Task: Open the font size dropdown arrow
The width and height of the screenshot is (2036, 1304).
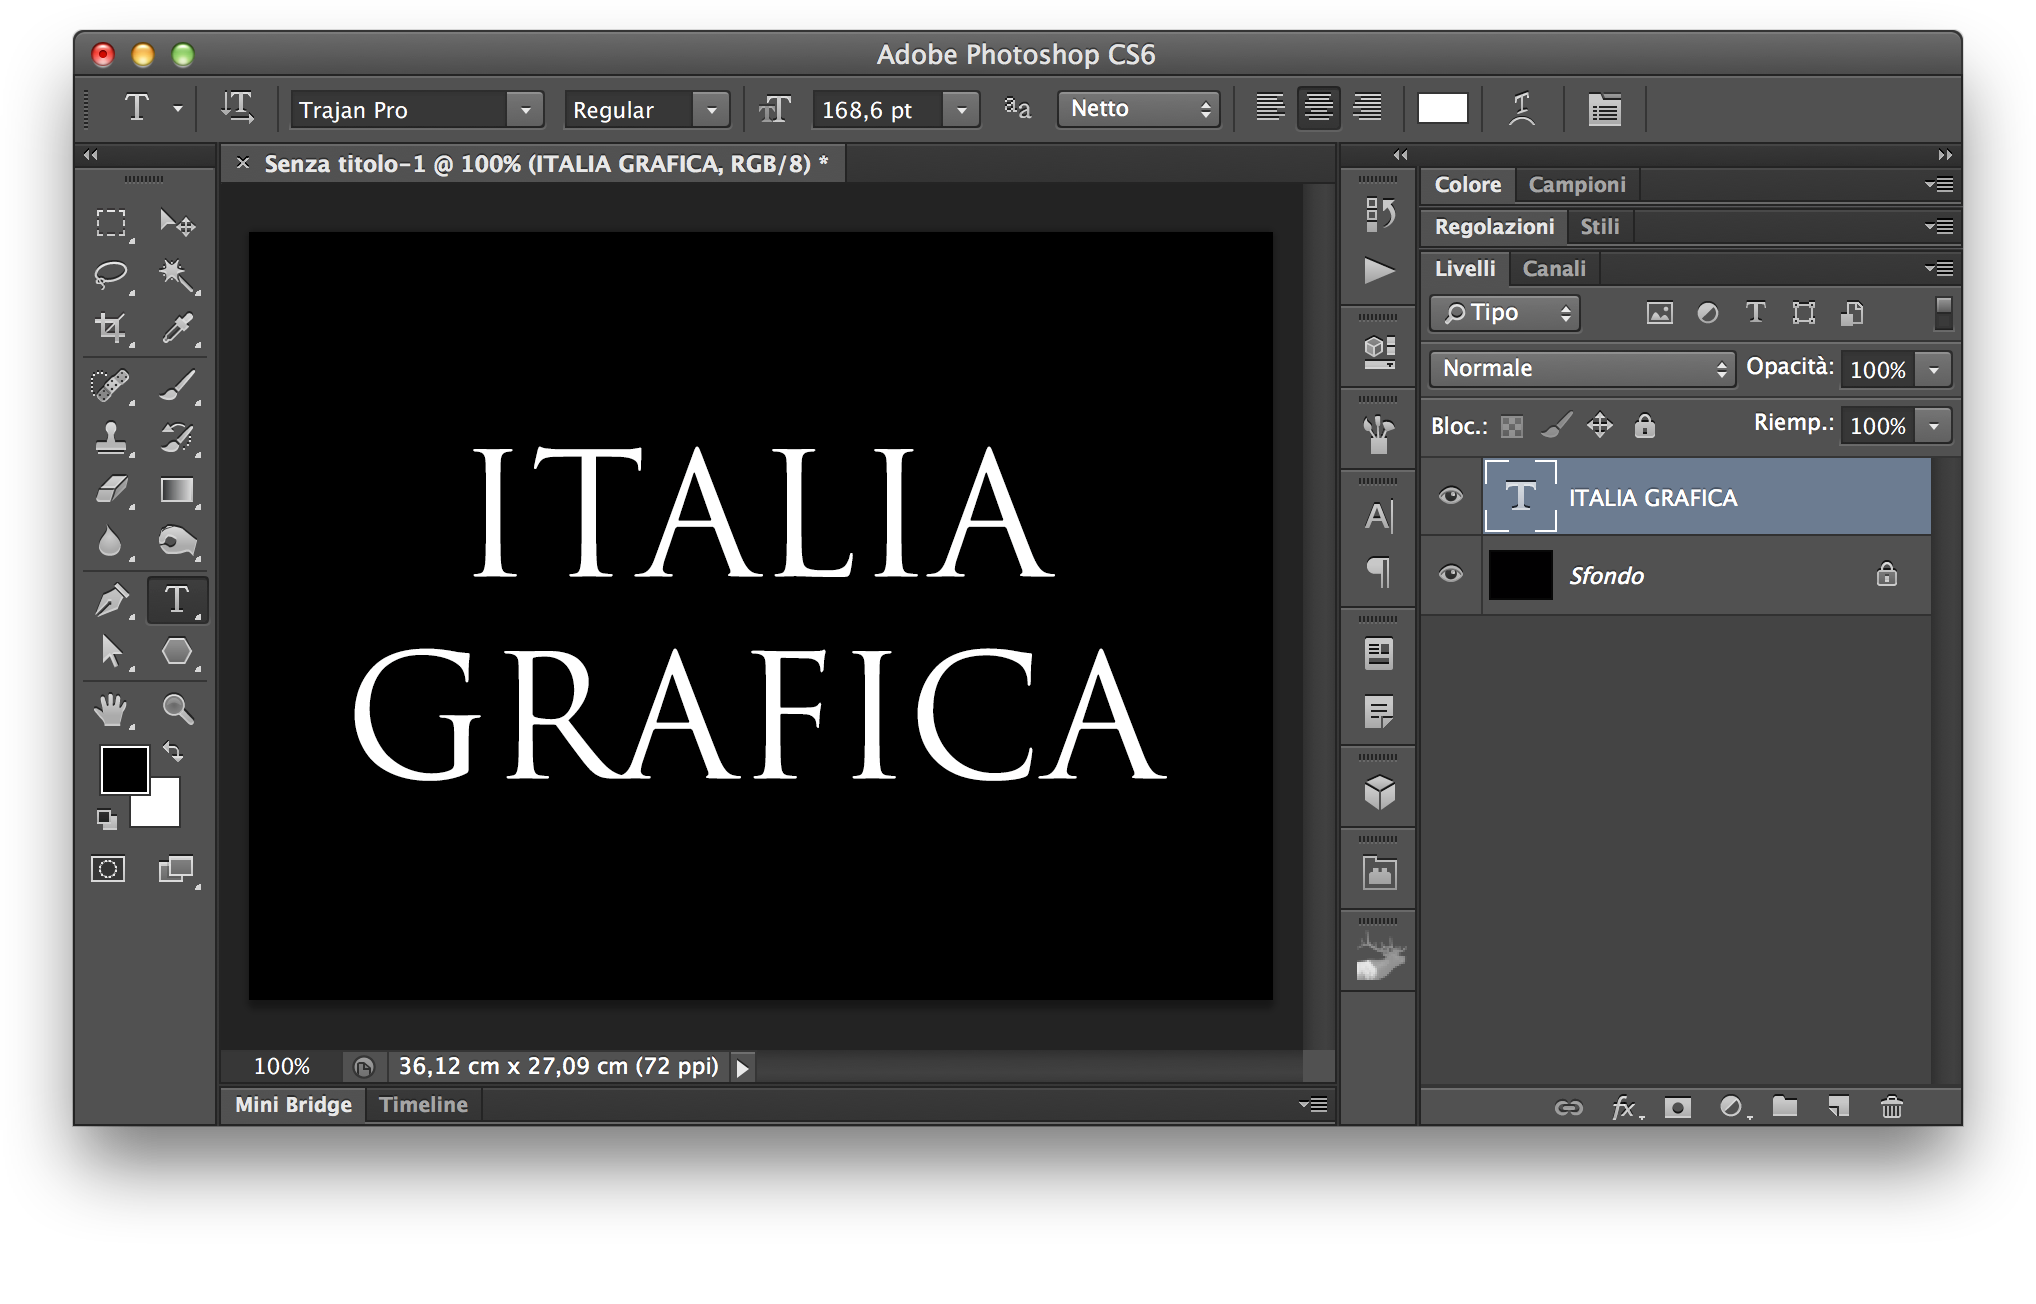Action: pyautogui.click(x=961, y=109)
